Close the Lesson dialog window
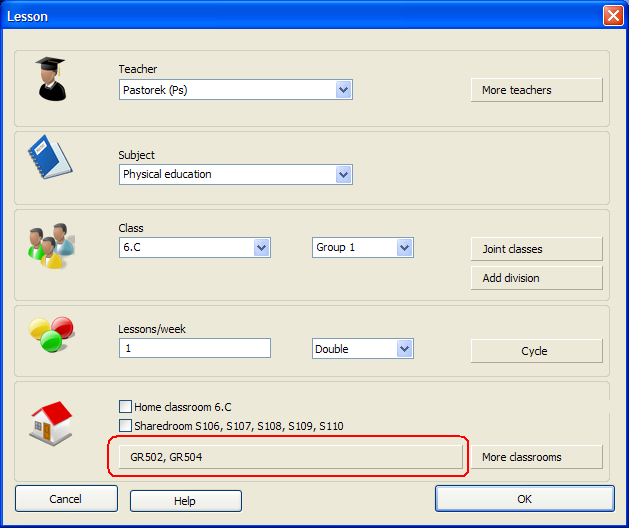The height and width of the screenshot is (528, 629). [612, 16]
